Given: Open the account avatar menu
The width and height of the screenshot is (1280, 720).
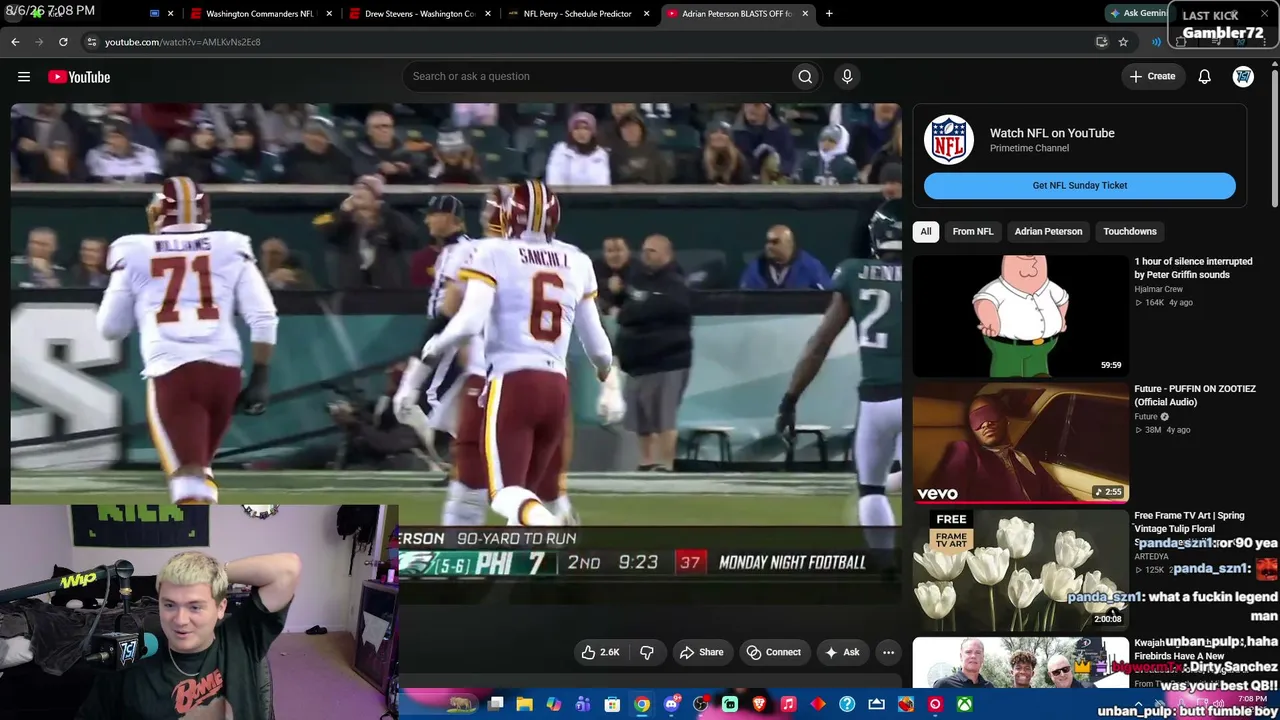Looking at the screenshot, I should (1243, 76).
